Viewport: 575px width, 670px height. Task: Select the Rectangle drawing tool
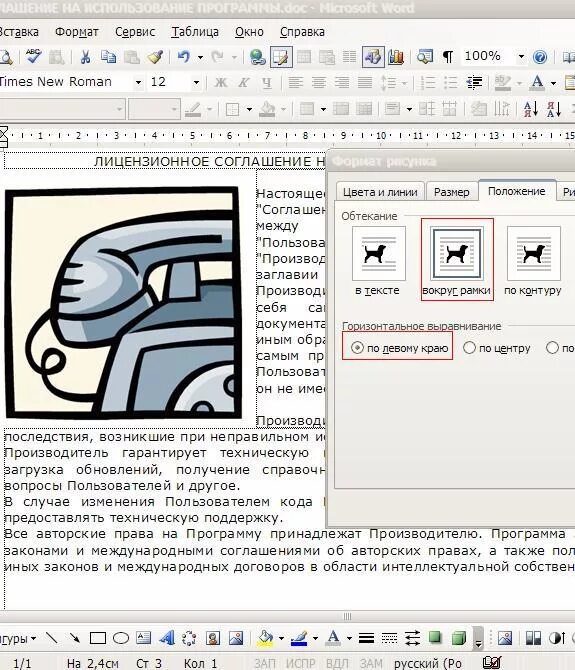click(x=98, y=638)
